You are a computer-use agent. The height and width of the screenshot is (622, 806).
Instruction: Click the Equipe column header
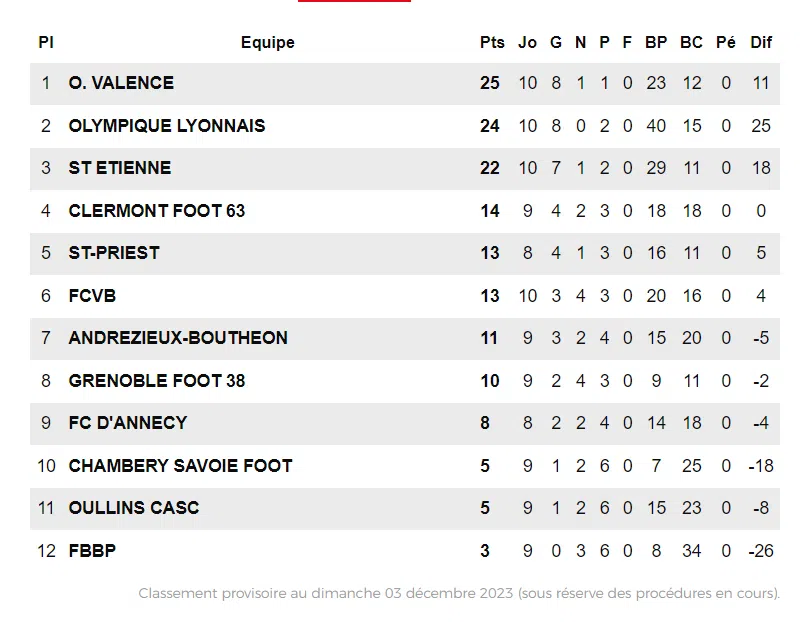[x=268, y=42]
